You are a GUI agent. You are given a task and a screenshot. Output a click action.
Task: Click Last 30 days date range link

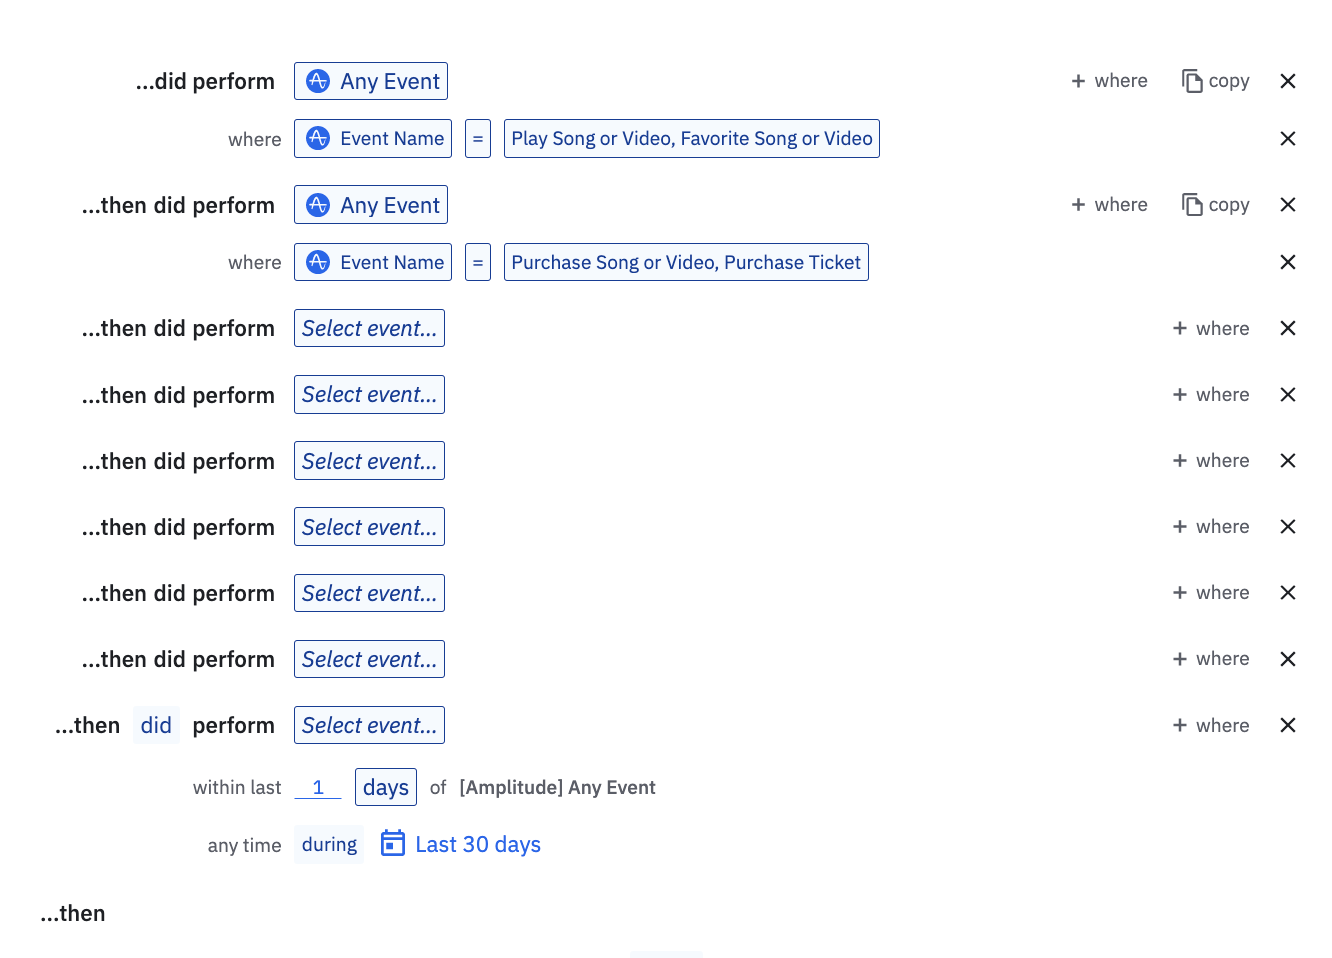478,845
